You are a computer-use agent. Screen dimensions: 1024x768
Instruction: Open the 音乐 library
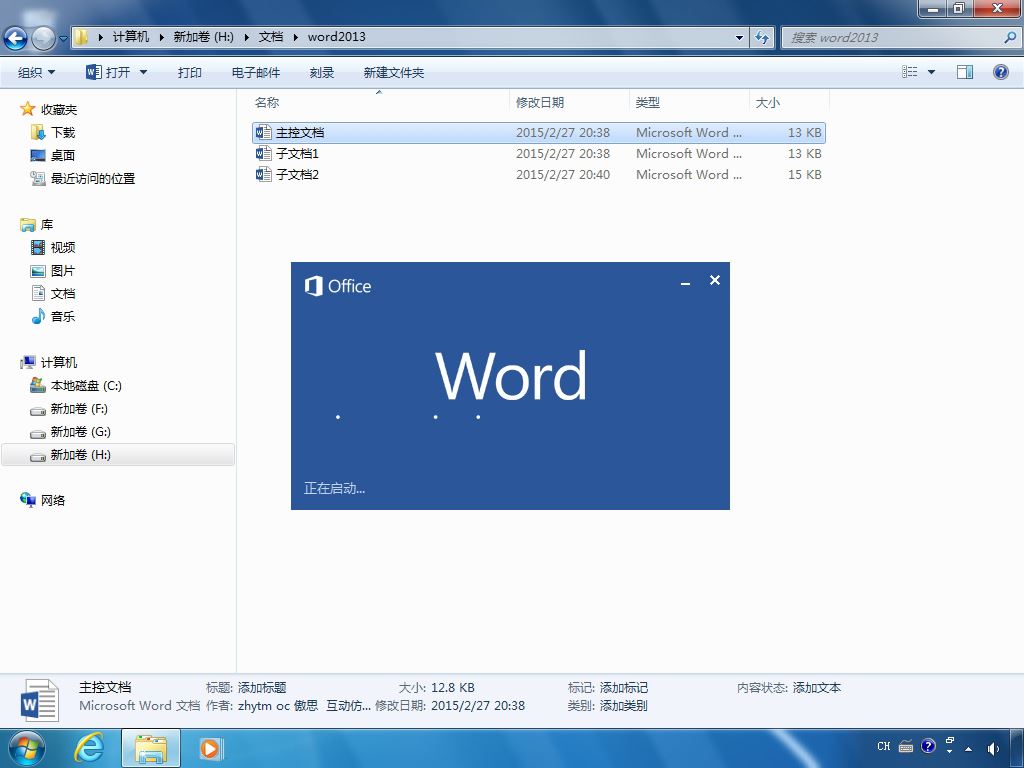(63, 316)
